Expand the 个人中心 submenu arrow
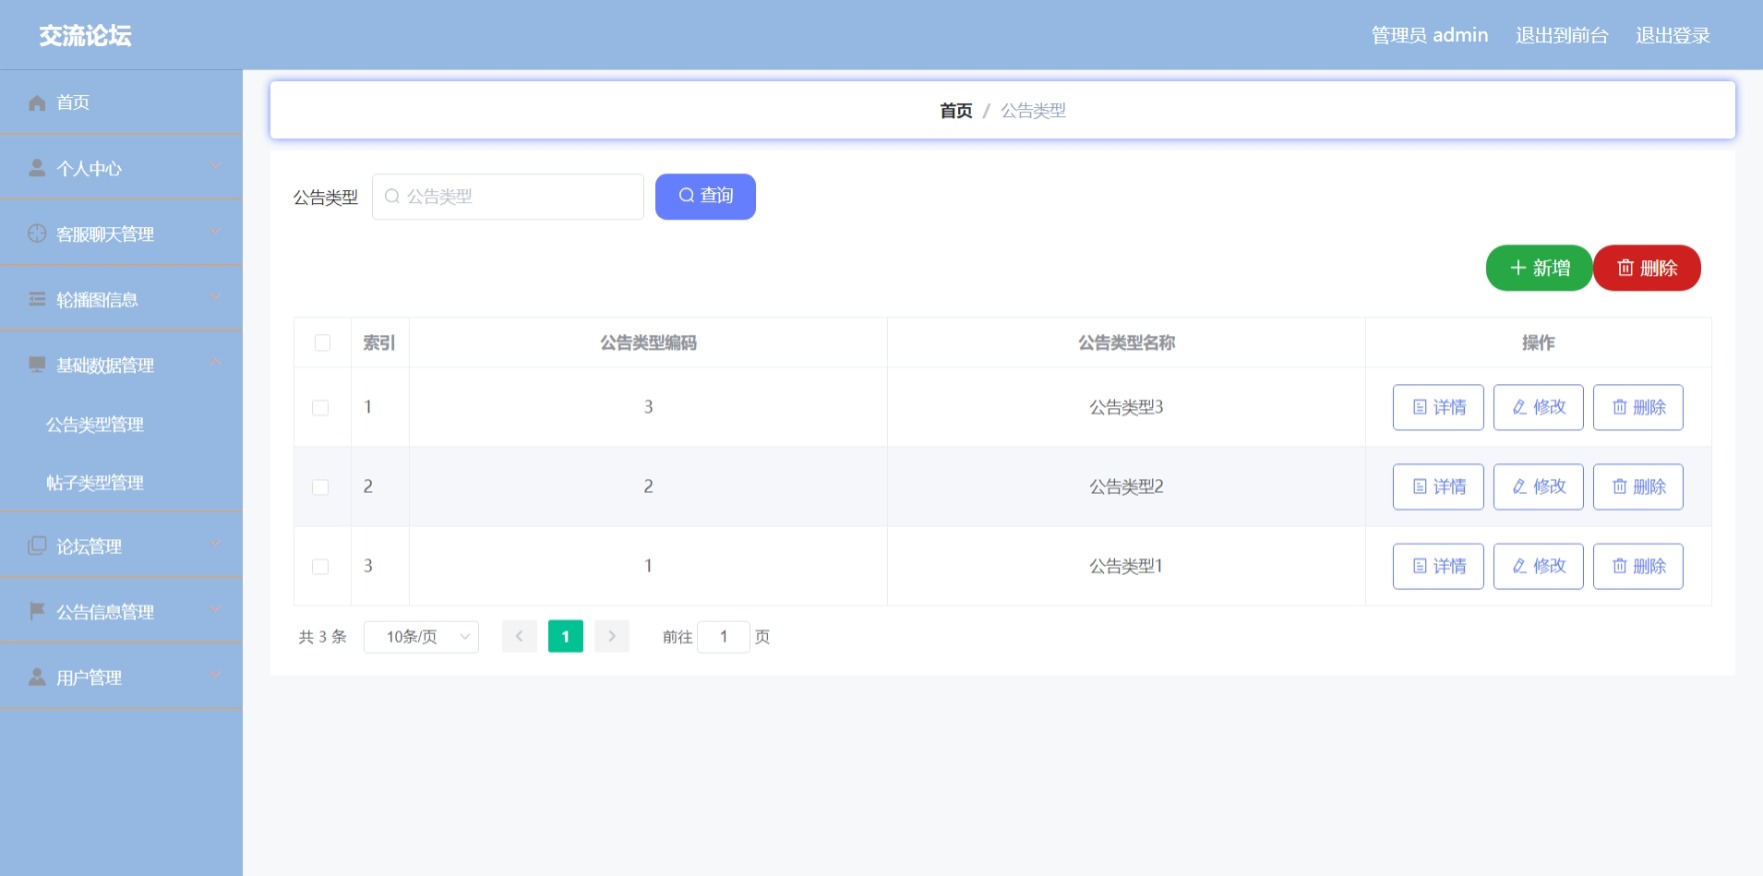The height and width of the screenshot is (876, 1763). pyautogui.click(x=215, y=165)
